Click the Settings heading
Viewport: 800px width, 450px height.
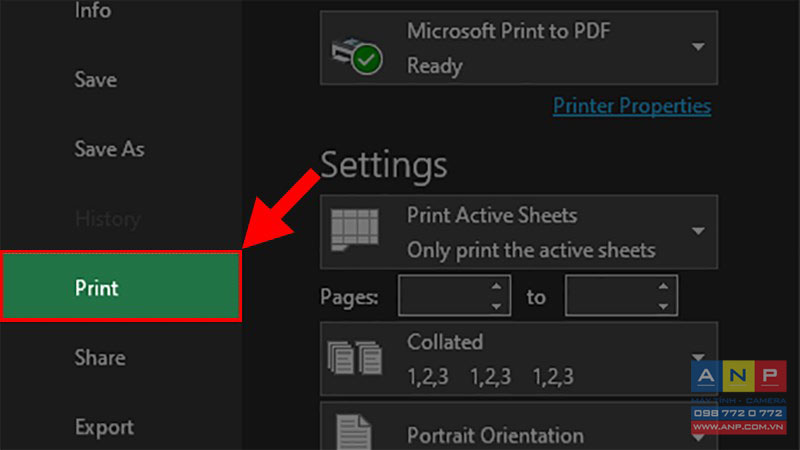384,166
